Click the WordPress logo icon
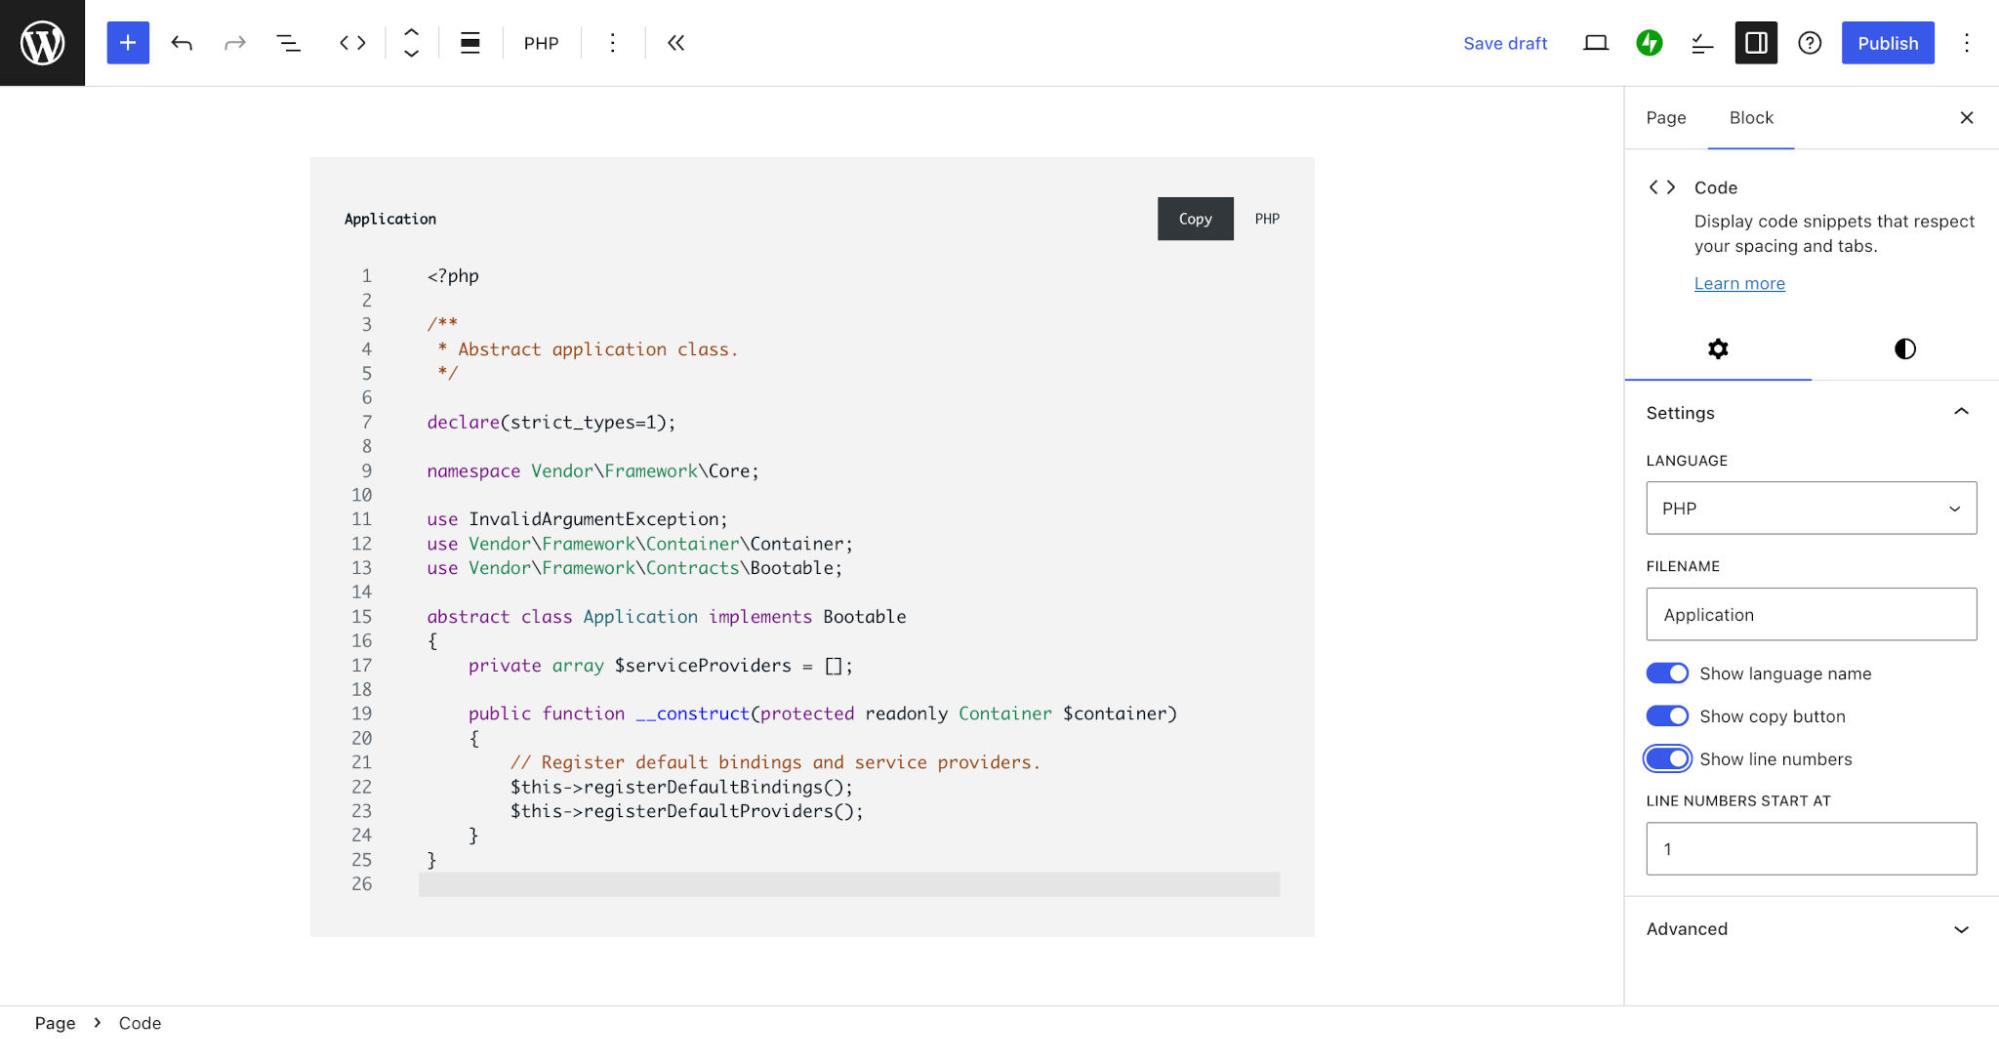 [41, 42]
